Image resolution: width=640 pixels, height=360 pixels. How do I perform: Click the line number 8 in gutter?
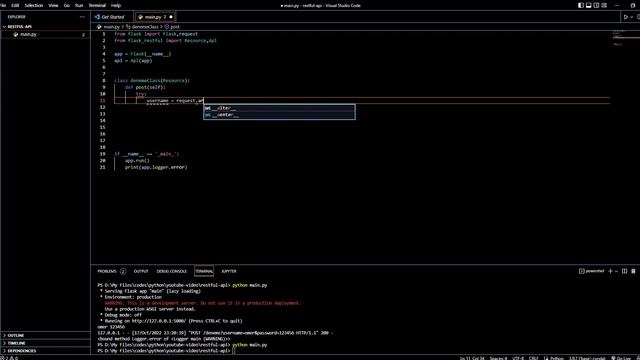pos(104,80)
